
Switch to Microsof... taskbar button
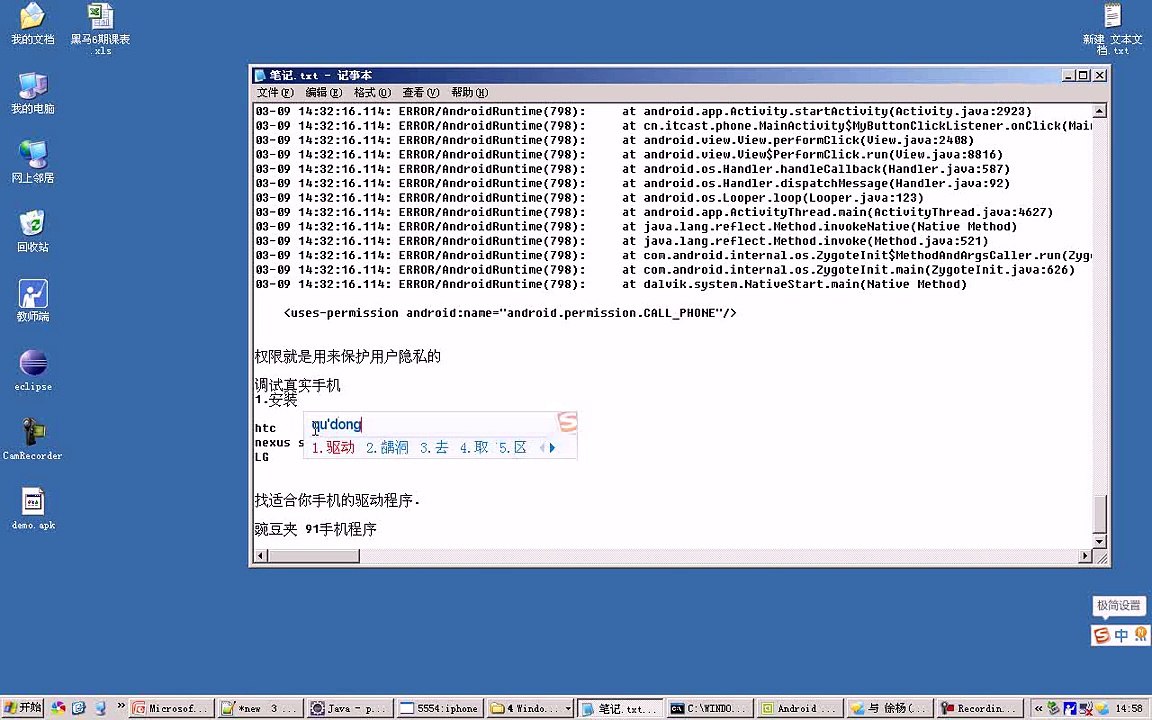(173, 708)
